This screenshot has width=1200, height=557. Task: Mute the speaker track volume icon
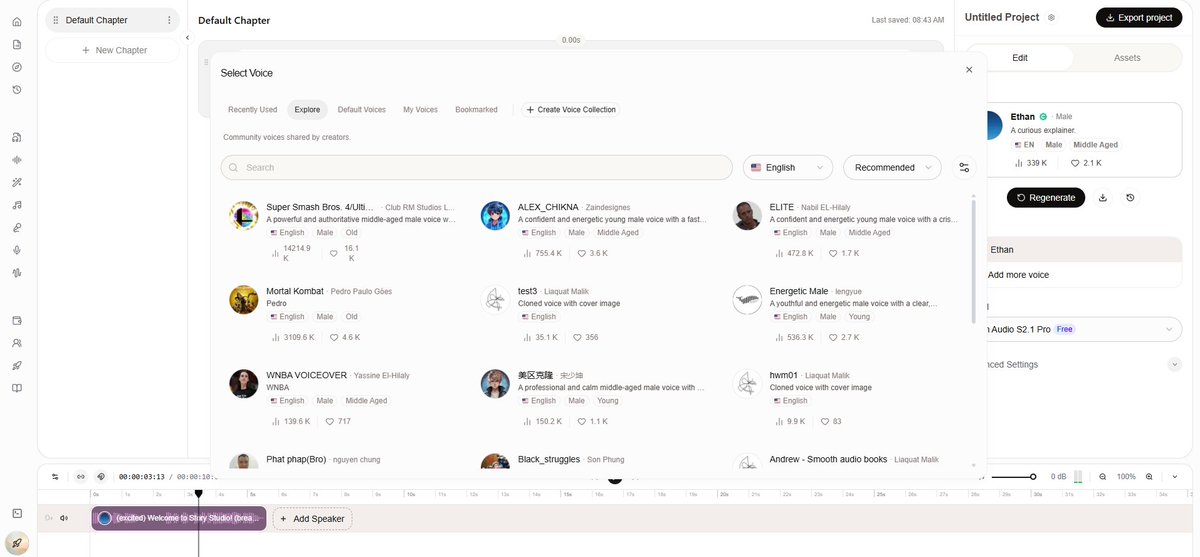(x=64, y=518)
